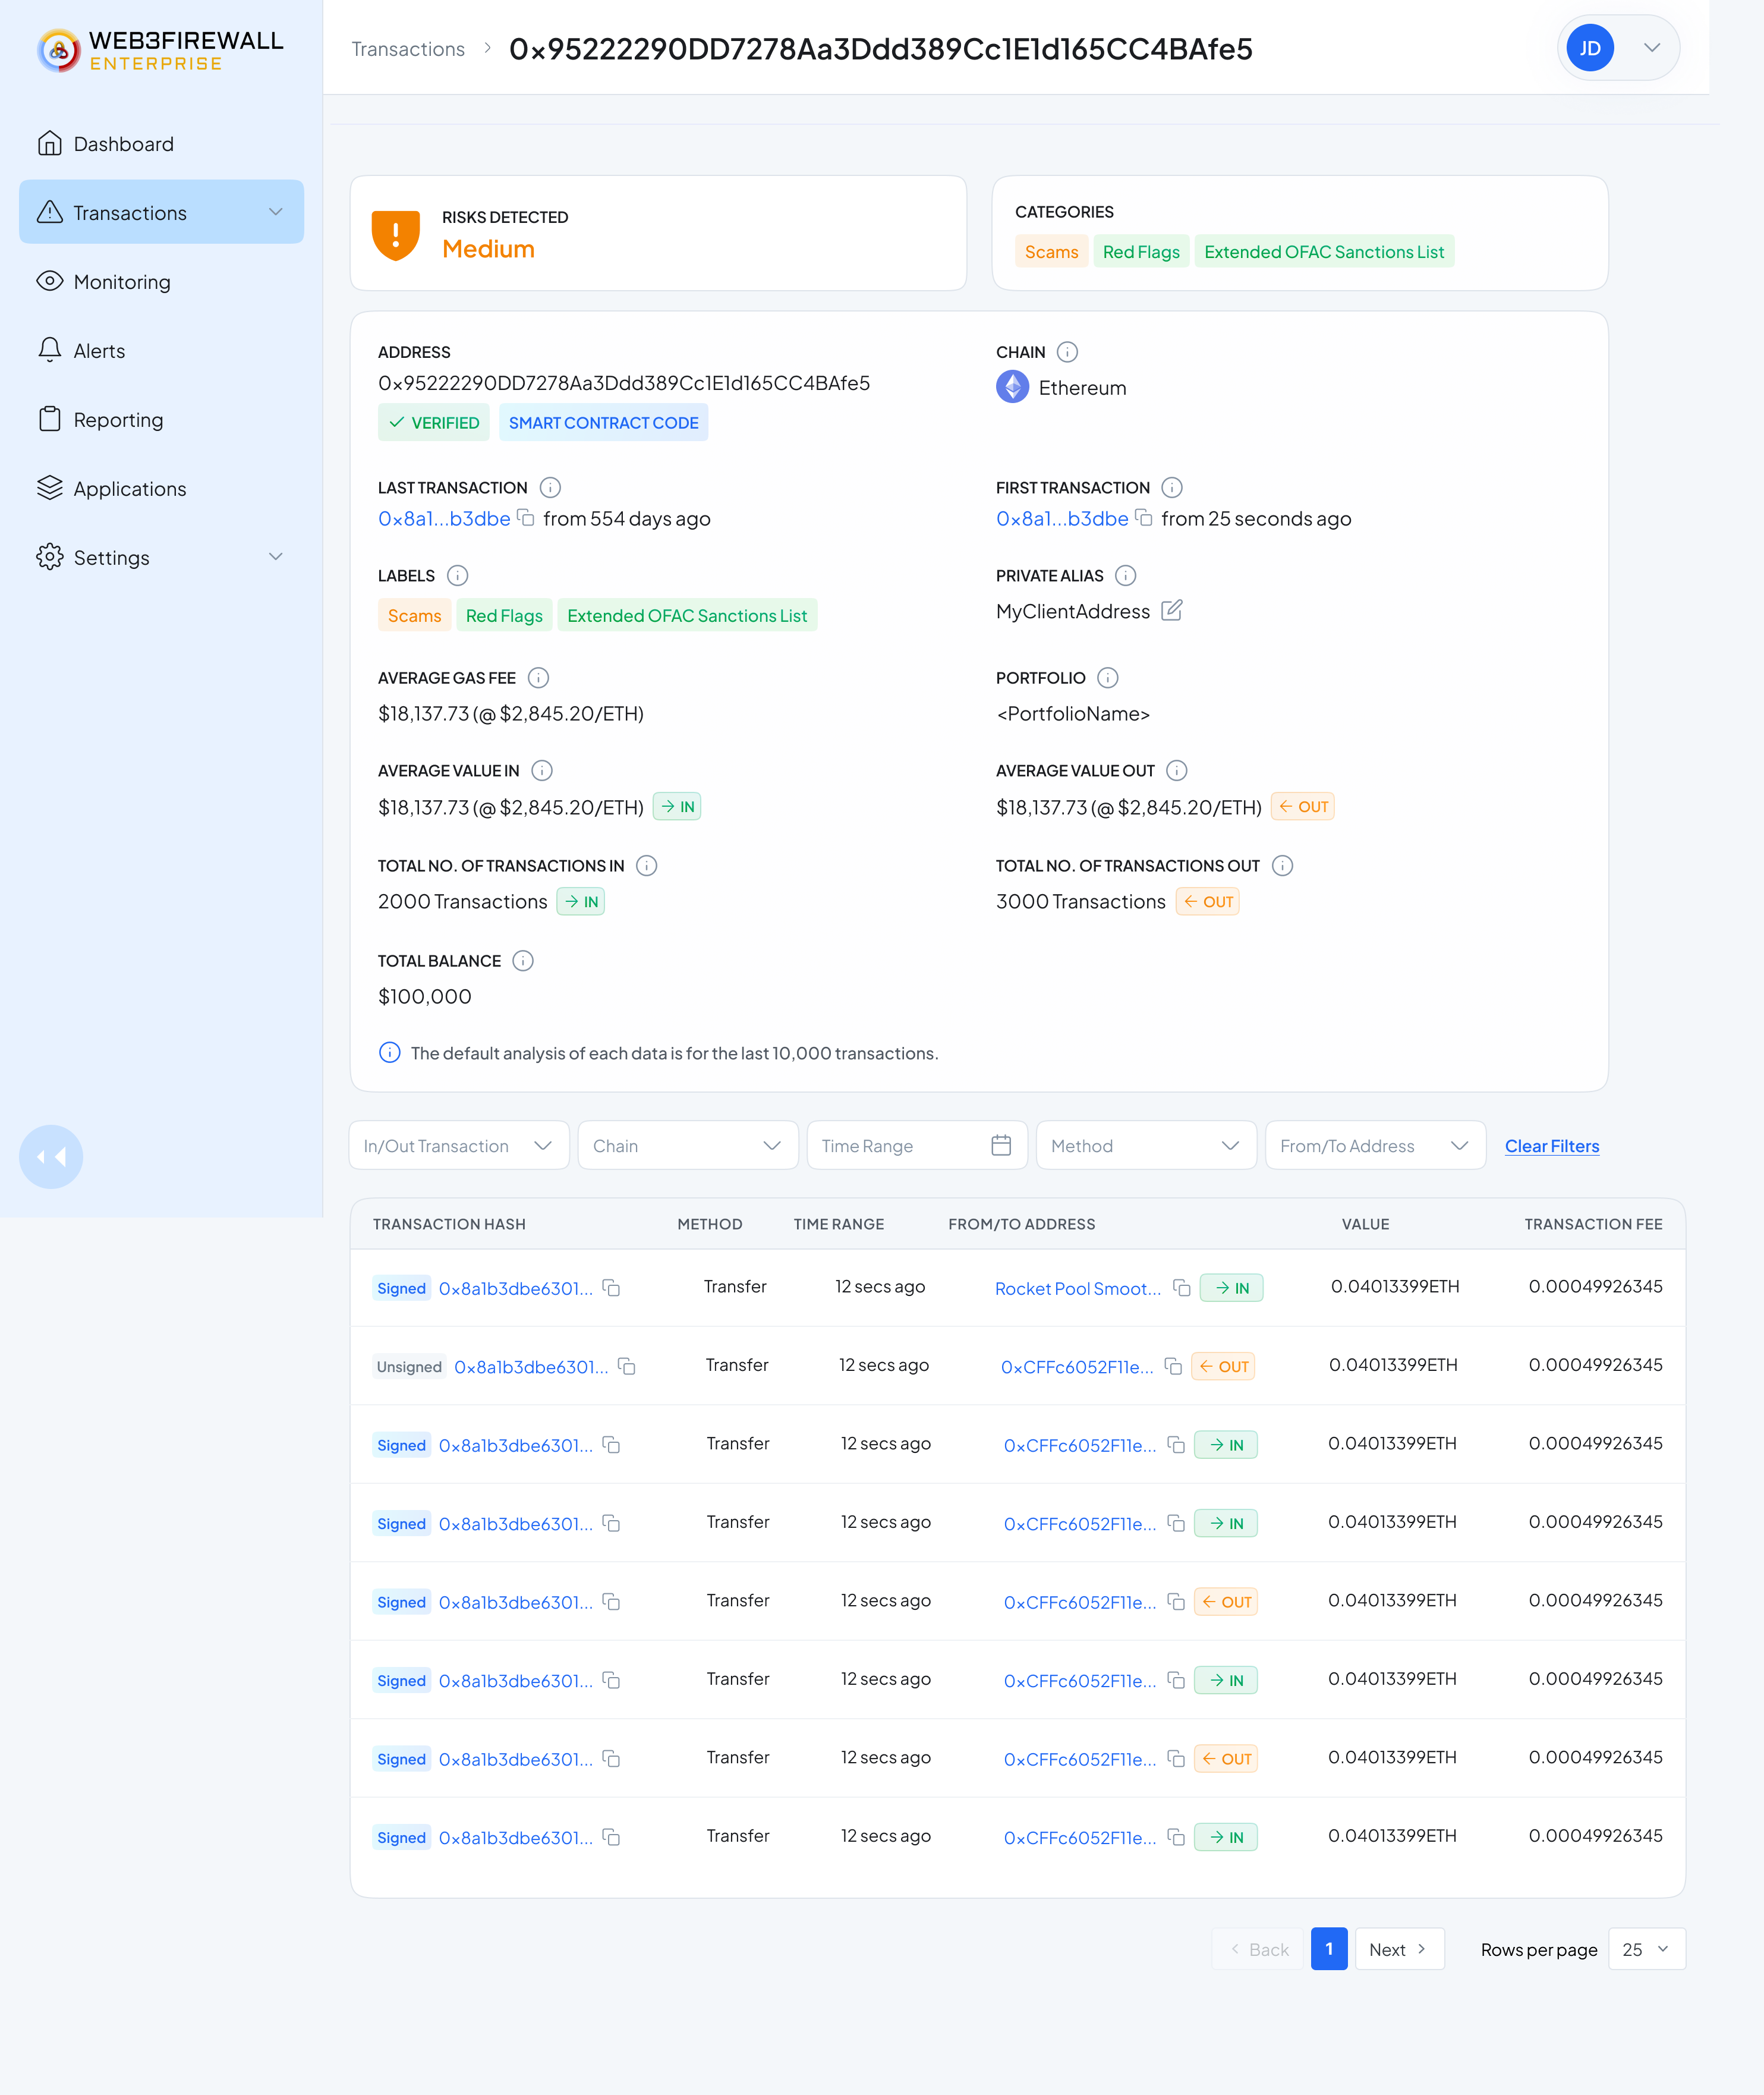Click the Transaction Fee column header
This screenshot has height=2095, width=1764.
coord(1593,1224)
